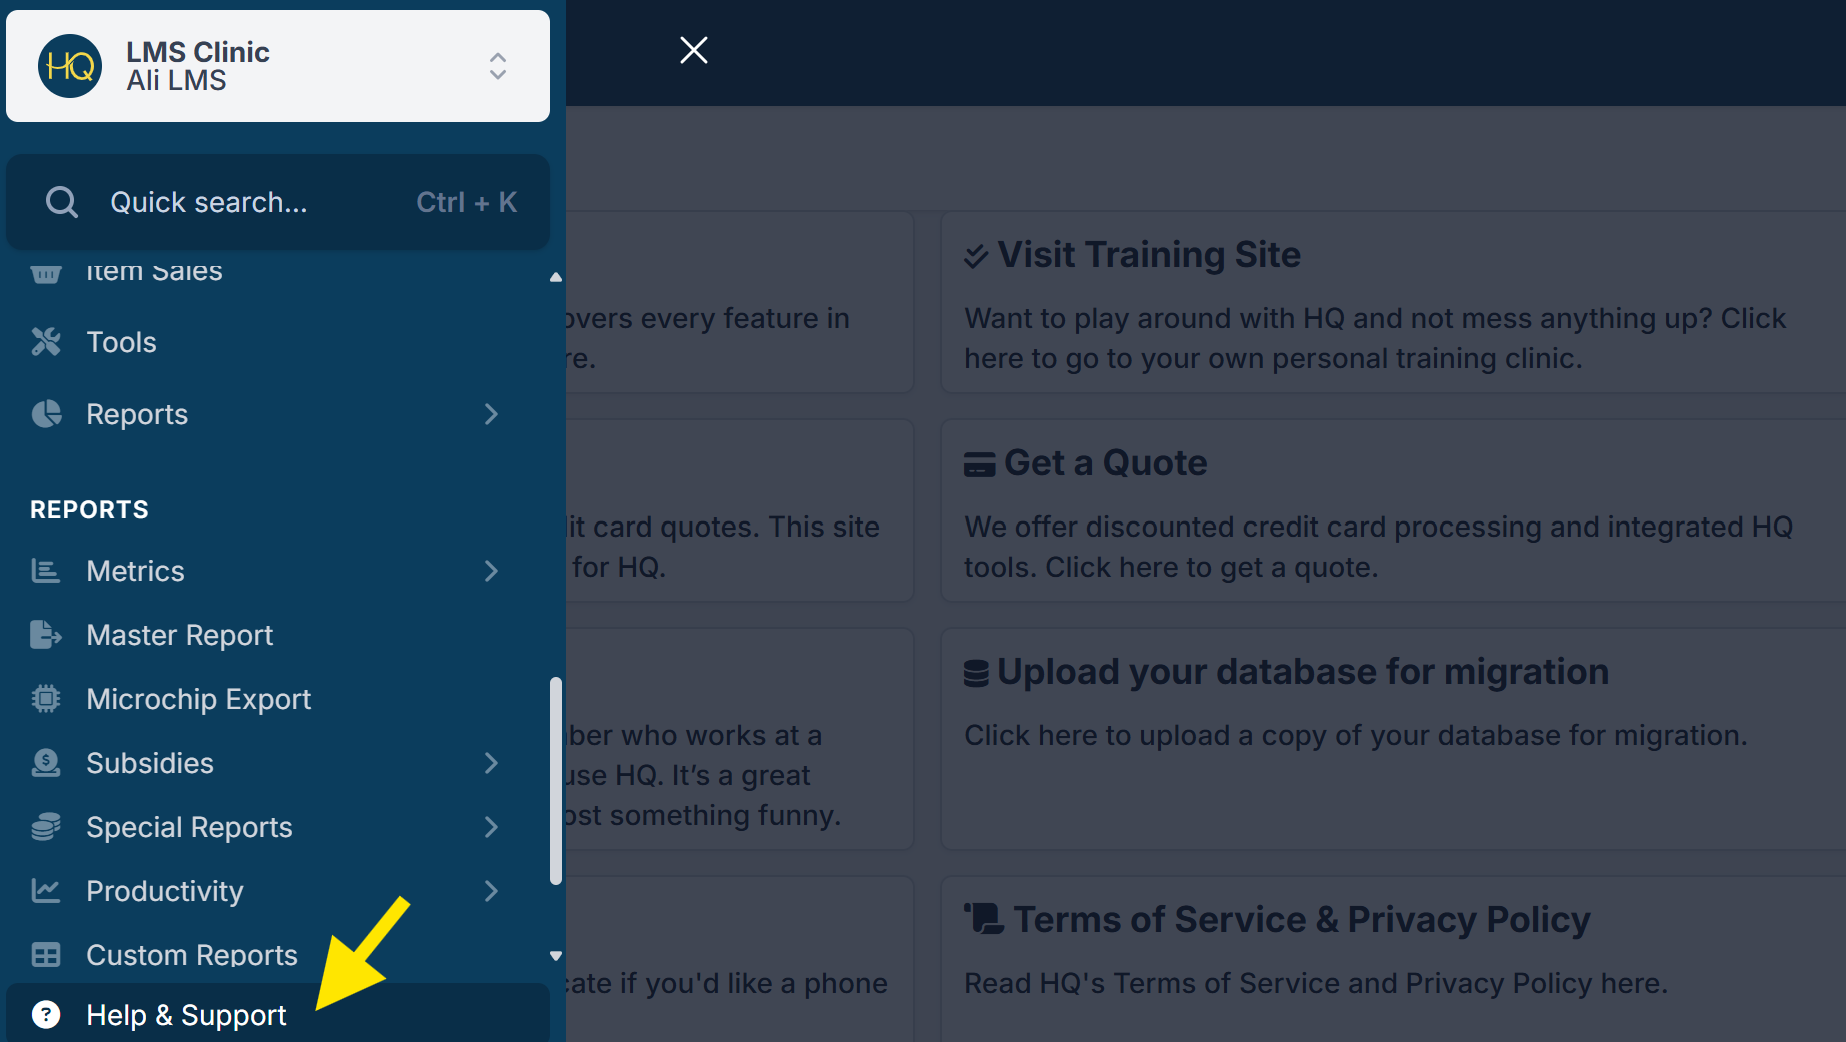Click the Reports pie chart icon

coord(46,414)
